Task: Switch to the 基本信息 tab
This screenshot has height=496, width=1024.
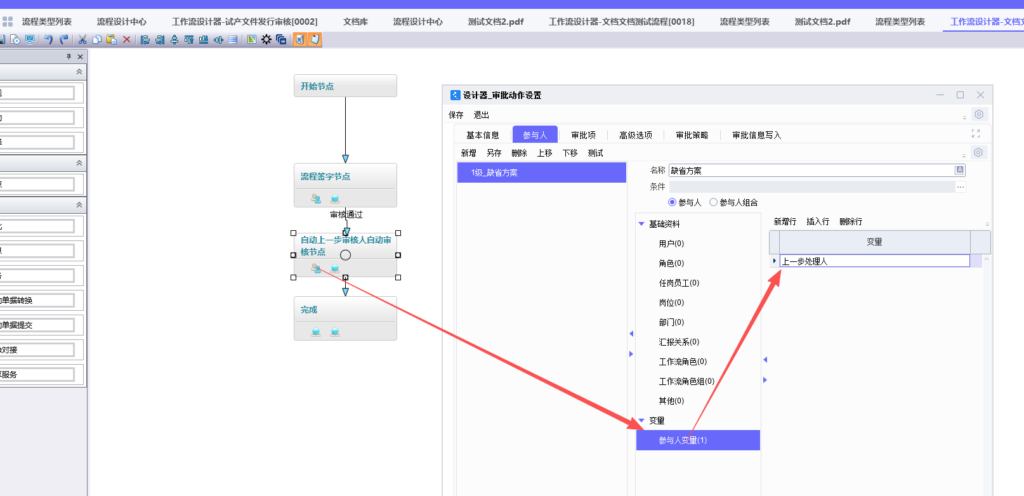Action: click(483, 135)
